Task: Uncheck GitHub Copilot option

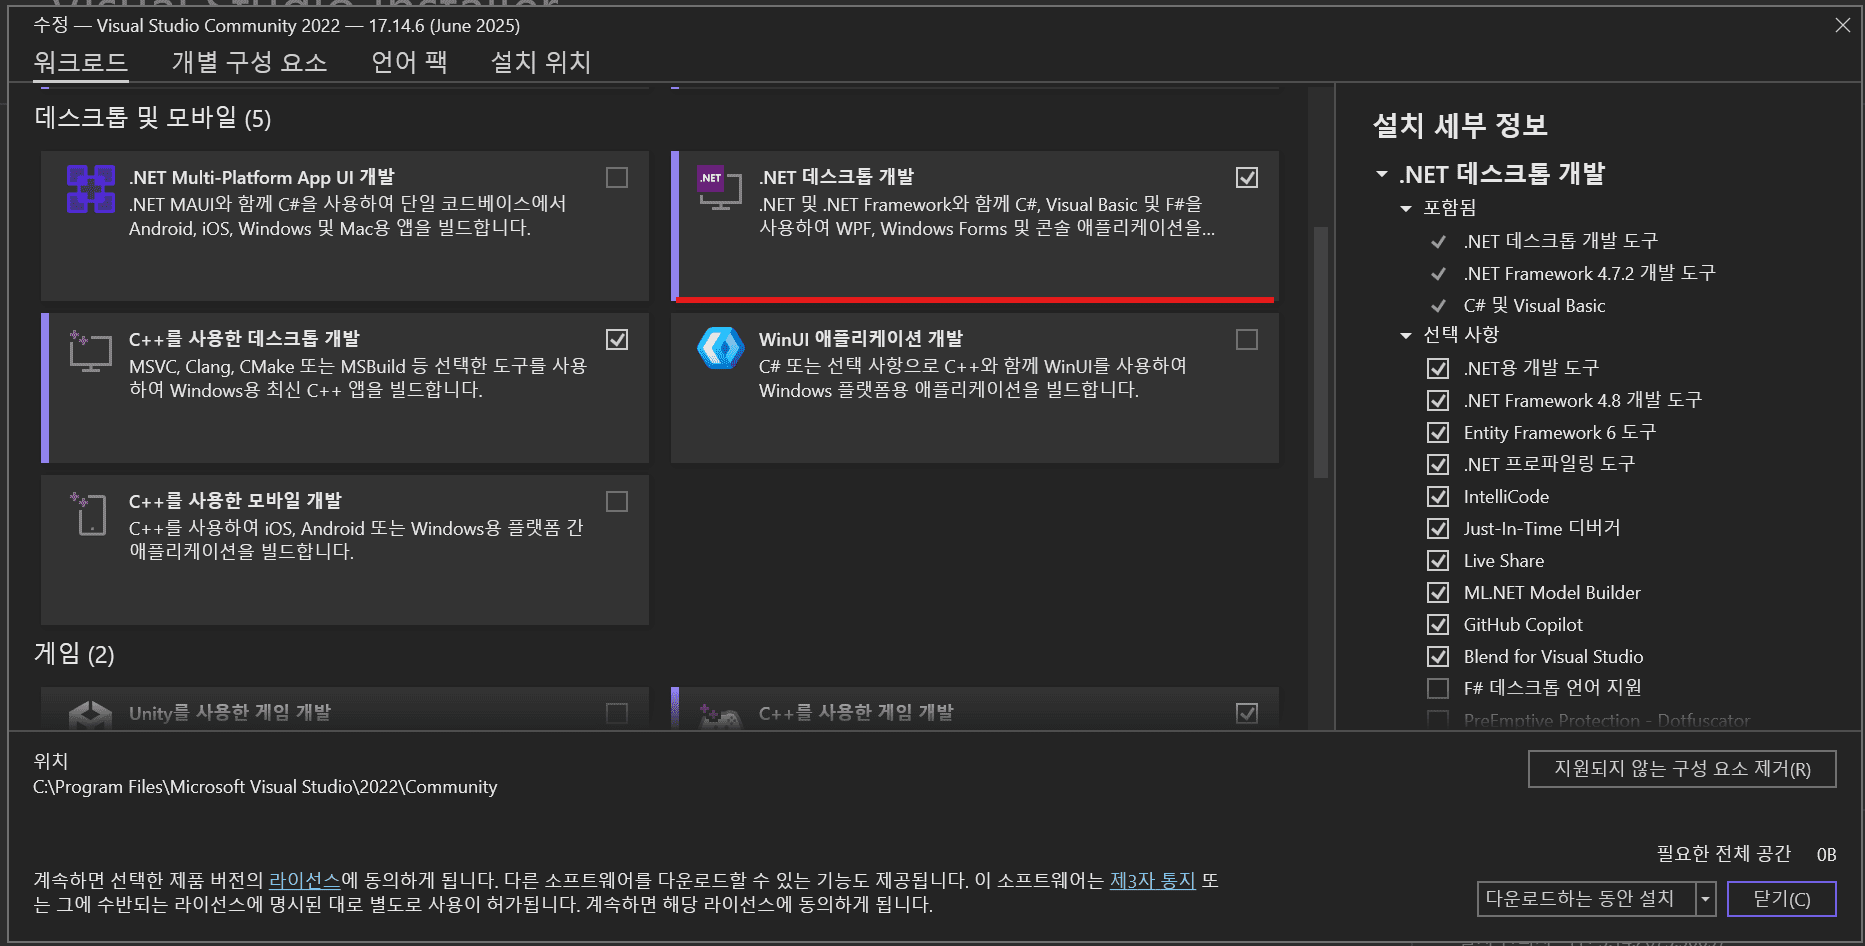Action: tap(1438, 624)
